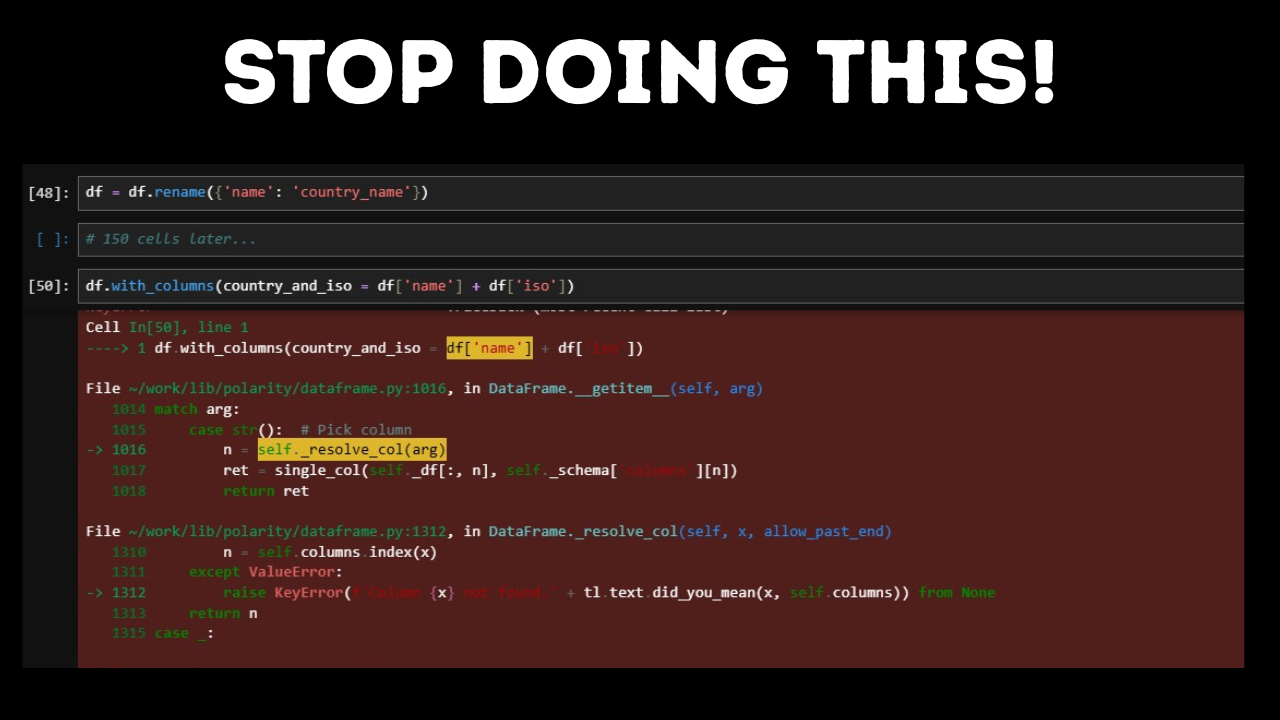Click traceback line 1018 'return ret'
Image resolution: width=1280 pixels, height=720 pixels.
[210, 491]
